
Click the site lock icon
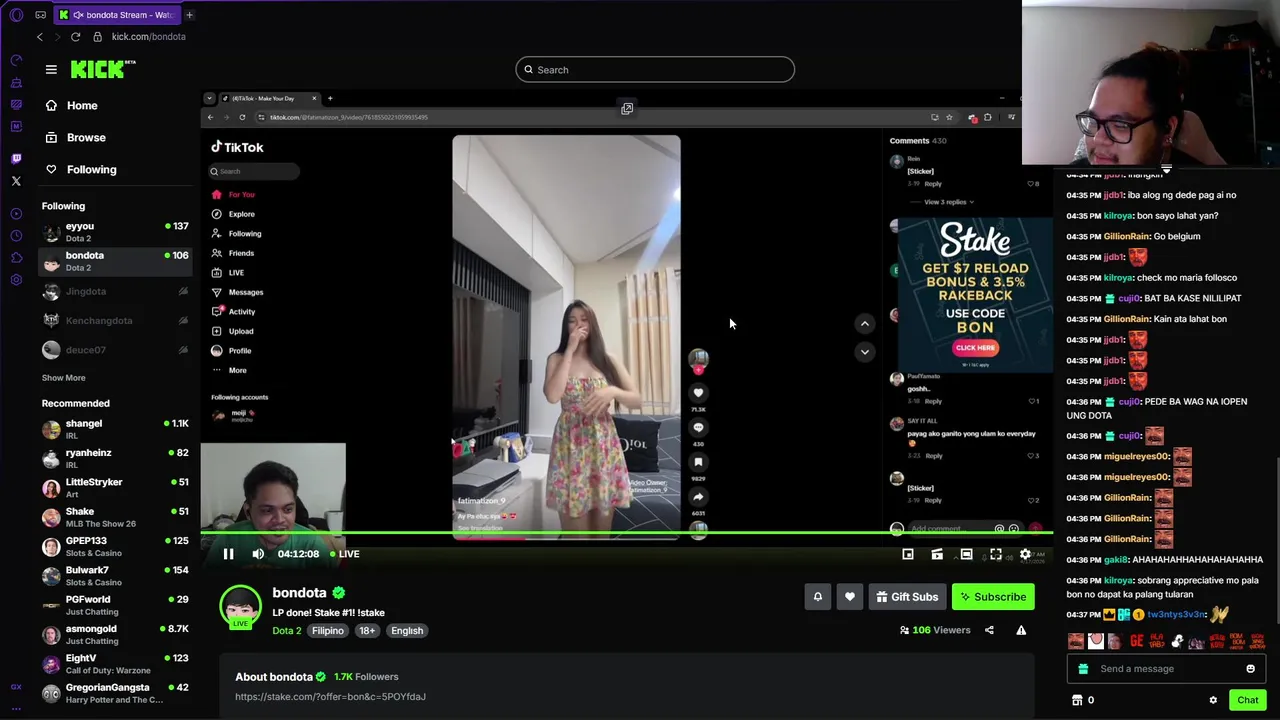click(x=97, y=37)
